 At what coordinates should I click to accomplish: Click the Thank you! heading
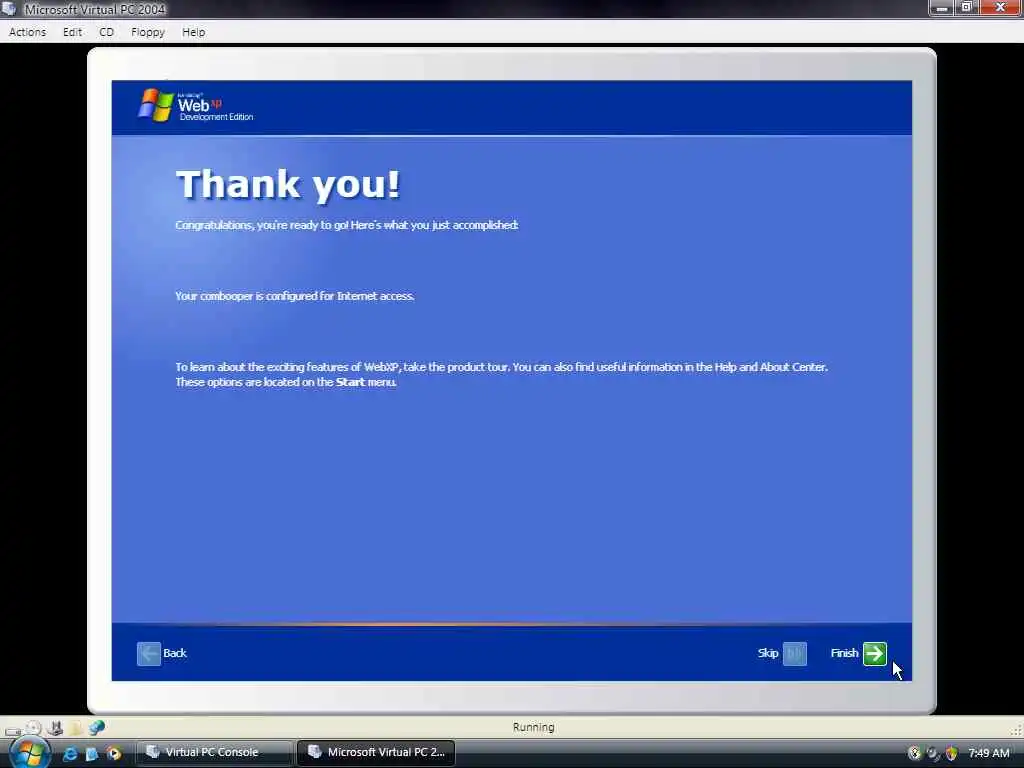288,184
